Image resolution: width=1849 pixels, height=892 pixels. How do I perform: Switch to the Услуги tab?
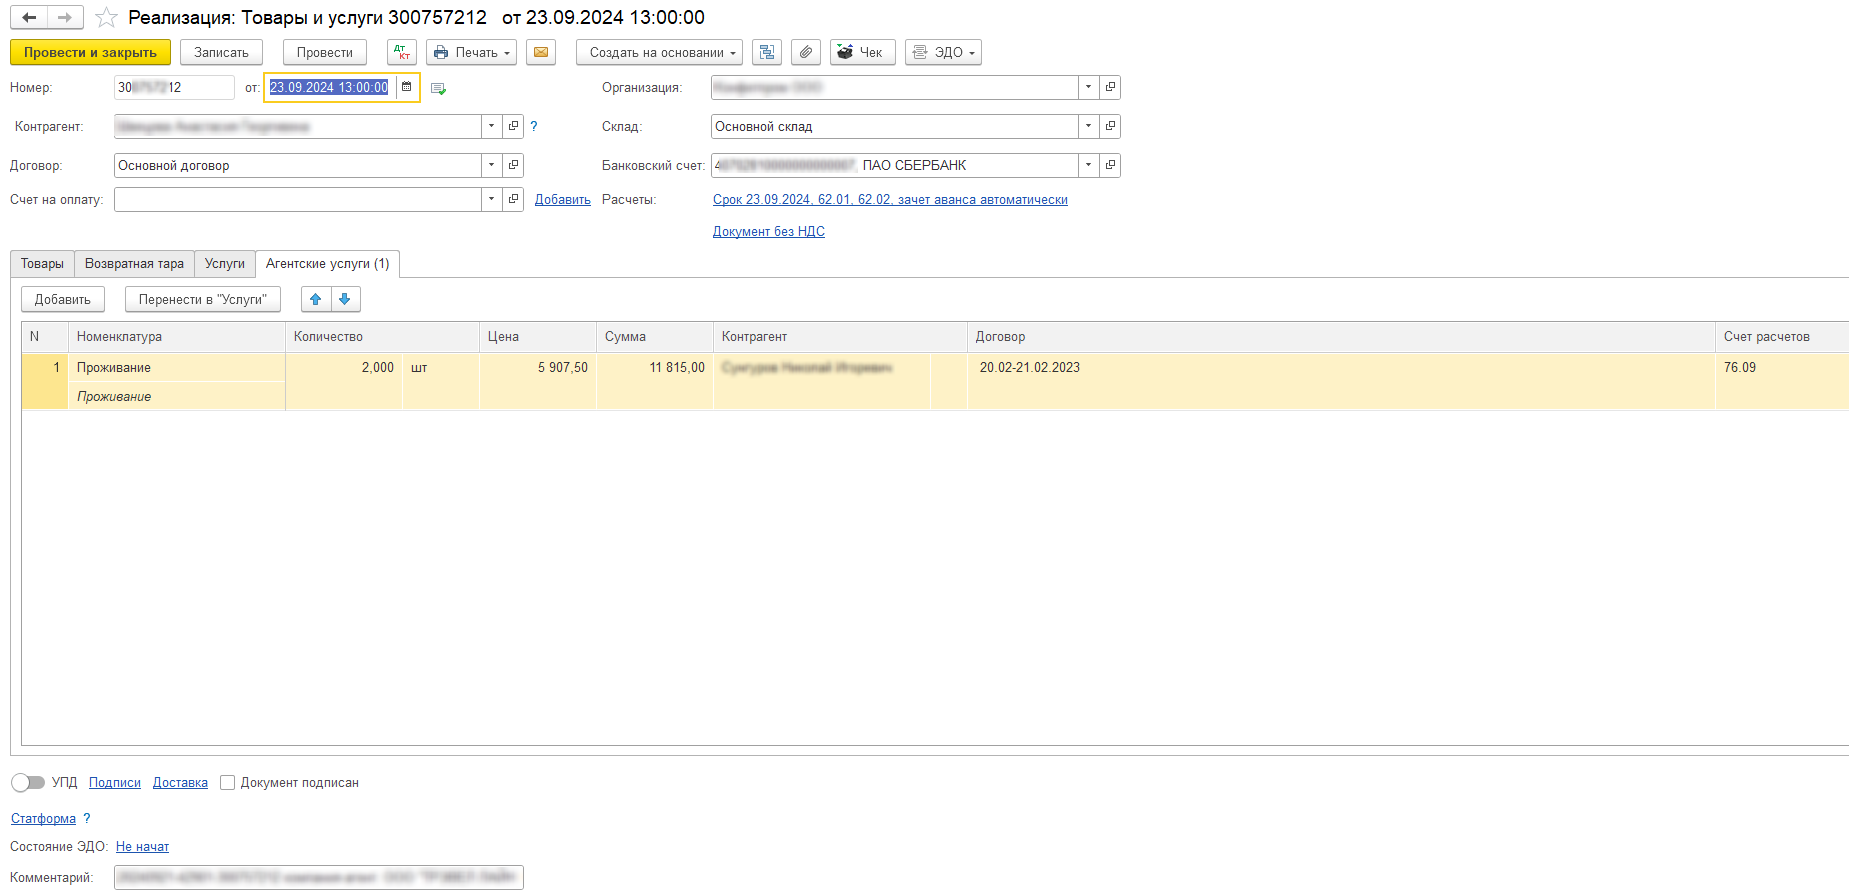point(225,263)
